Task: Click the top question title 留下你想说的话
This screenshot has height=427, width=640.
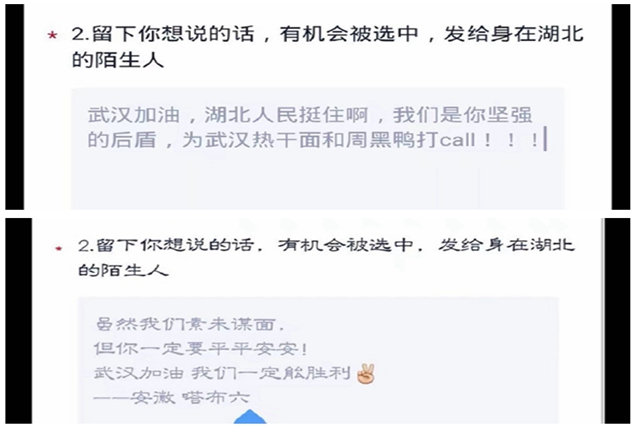Action: (x=174, y=34)
